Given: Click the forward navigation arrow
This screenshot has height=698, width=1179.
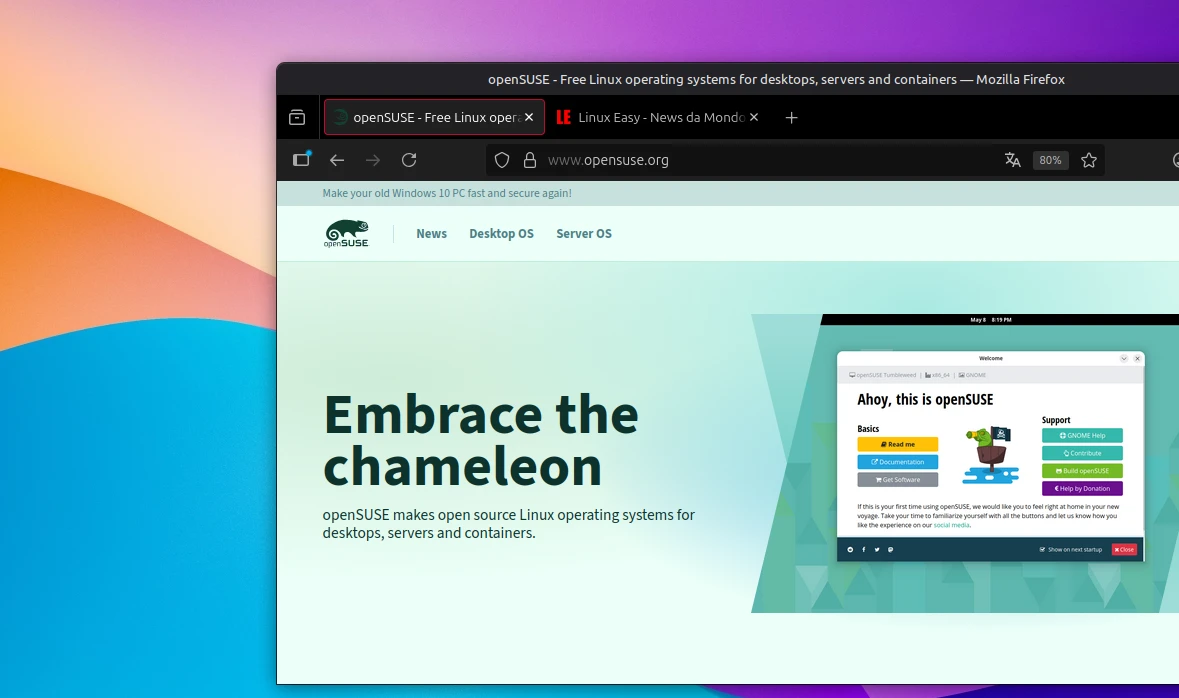Looking at the screenshot, I should click(373, 160).
